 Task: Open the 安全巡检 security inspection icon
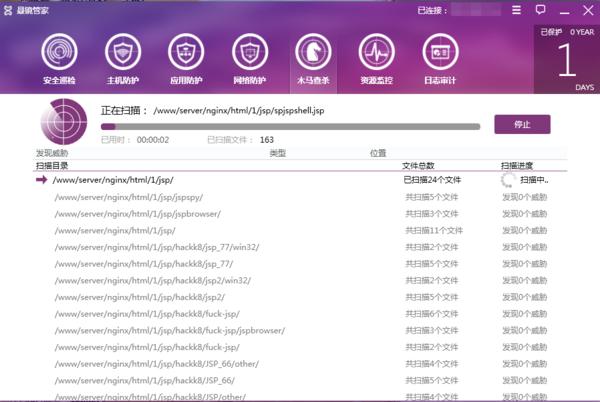click(59, 52)
